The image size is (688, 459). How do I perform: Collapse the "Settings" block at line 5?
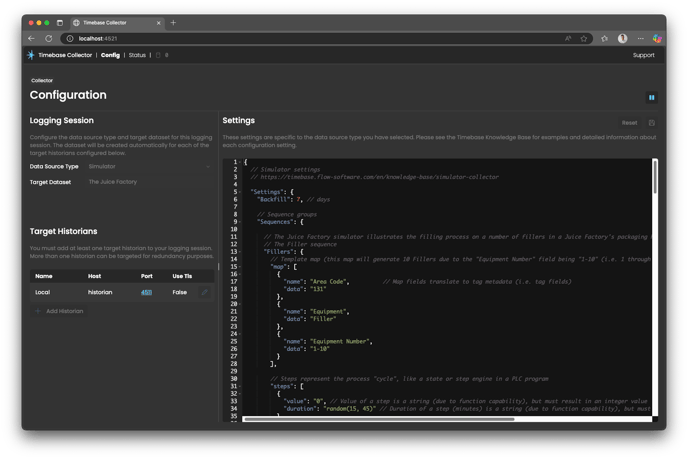241,191
